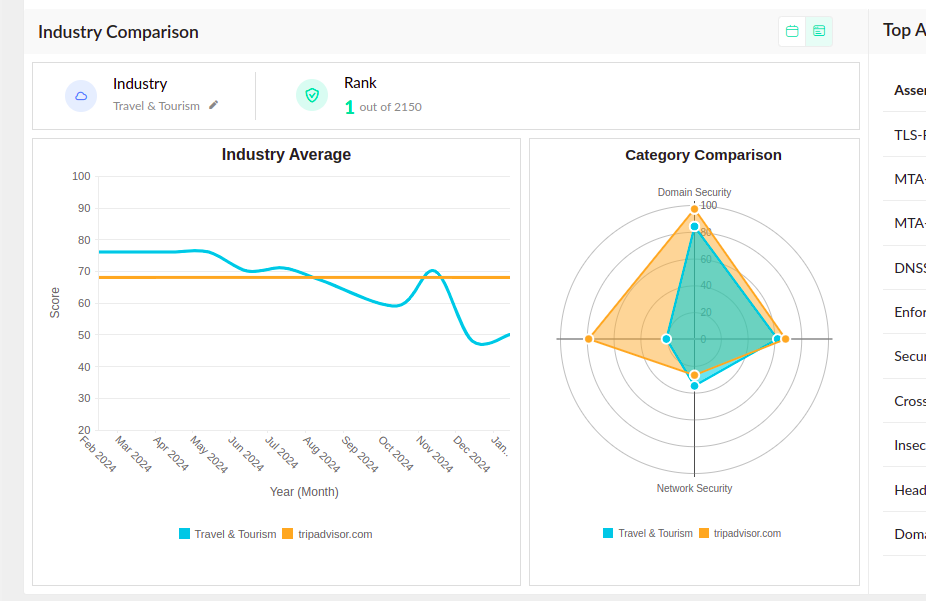Screen dimensions: 926x601
Task: Toggle tripadvisor.com in Category Comparison legend
Action: click(x=745, y=533)
